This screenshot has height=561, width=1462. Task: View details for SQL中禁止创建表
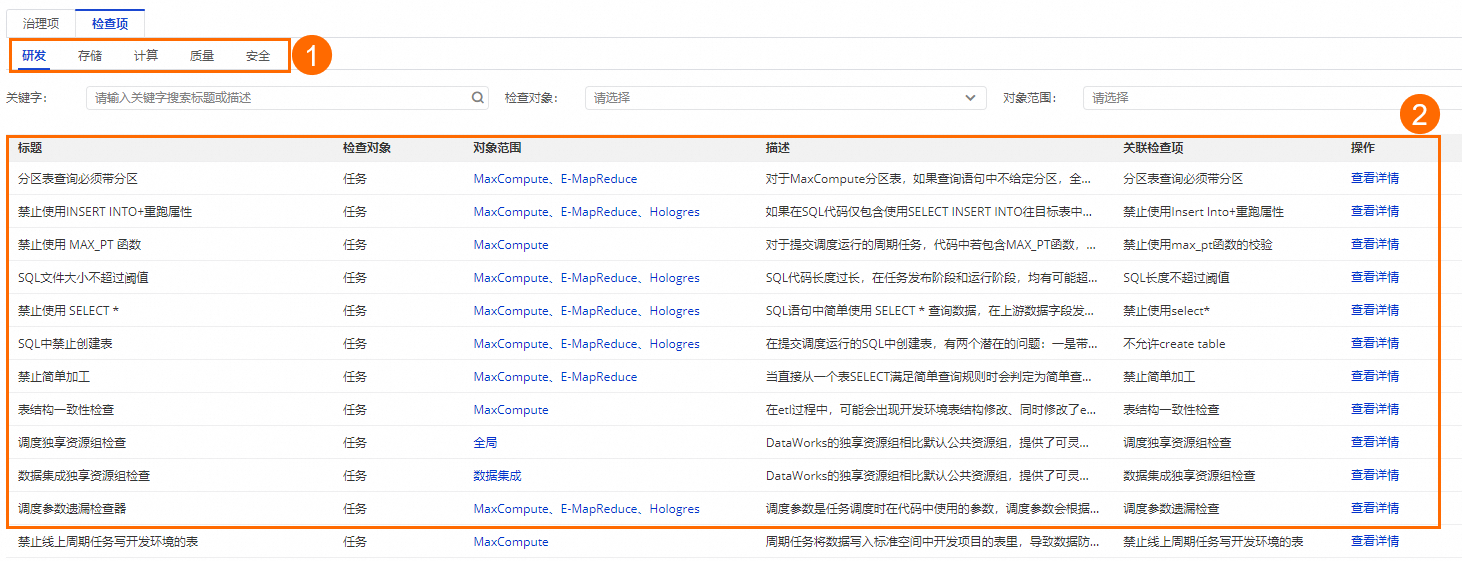tap(1375, 343)
